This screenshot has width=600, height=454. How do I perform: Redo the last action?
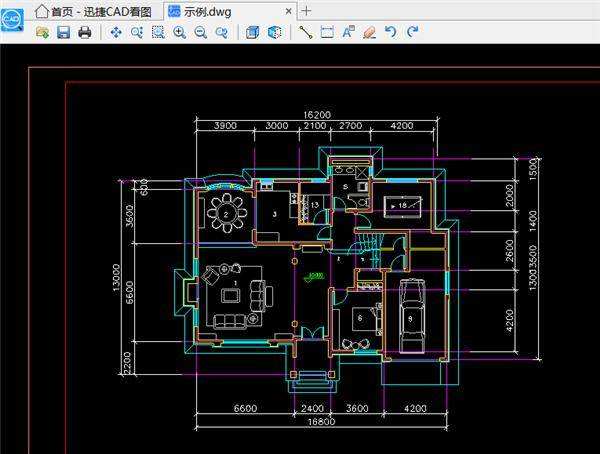click(412, 32)
